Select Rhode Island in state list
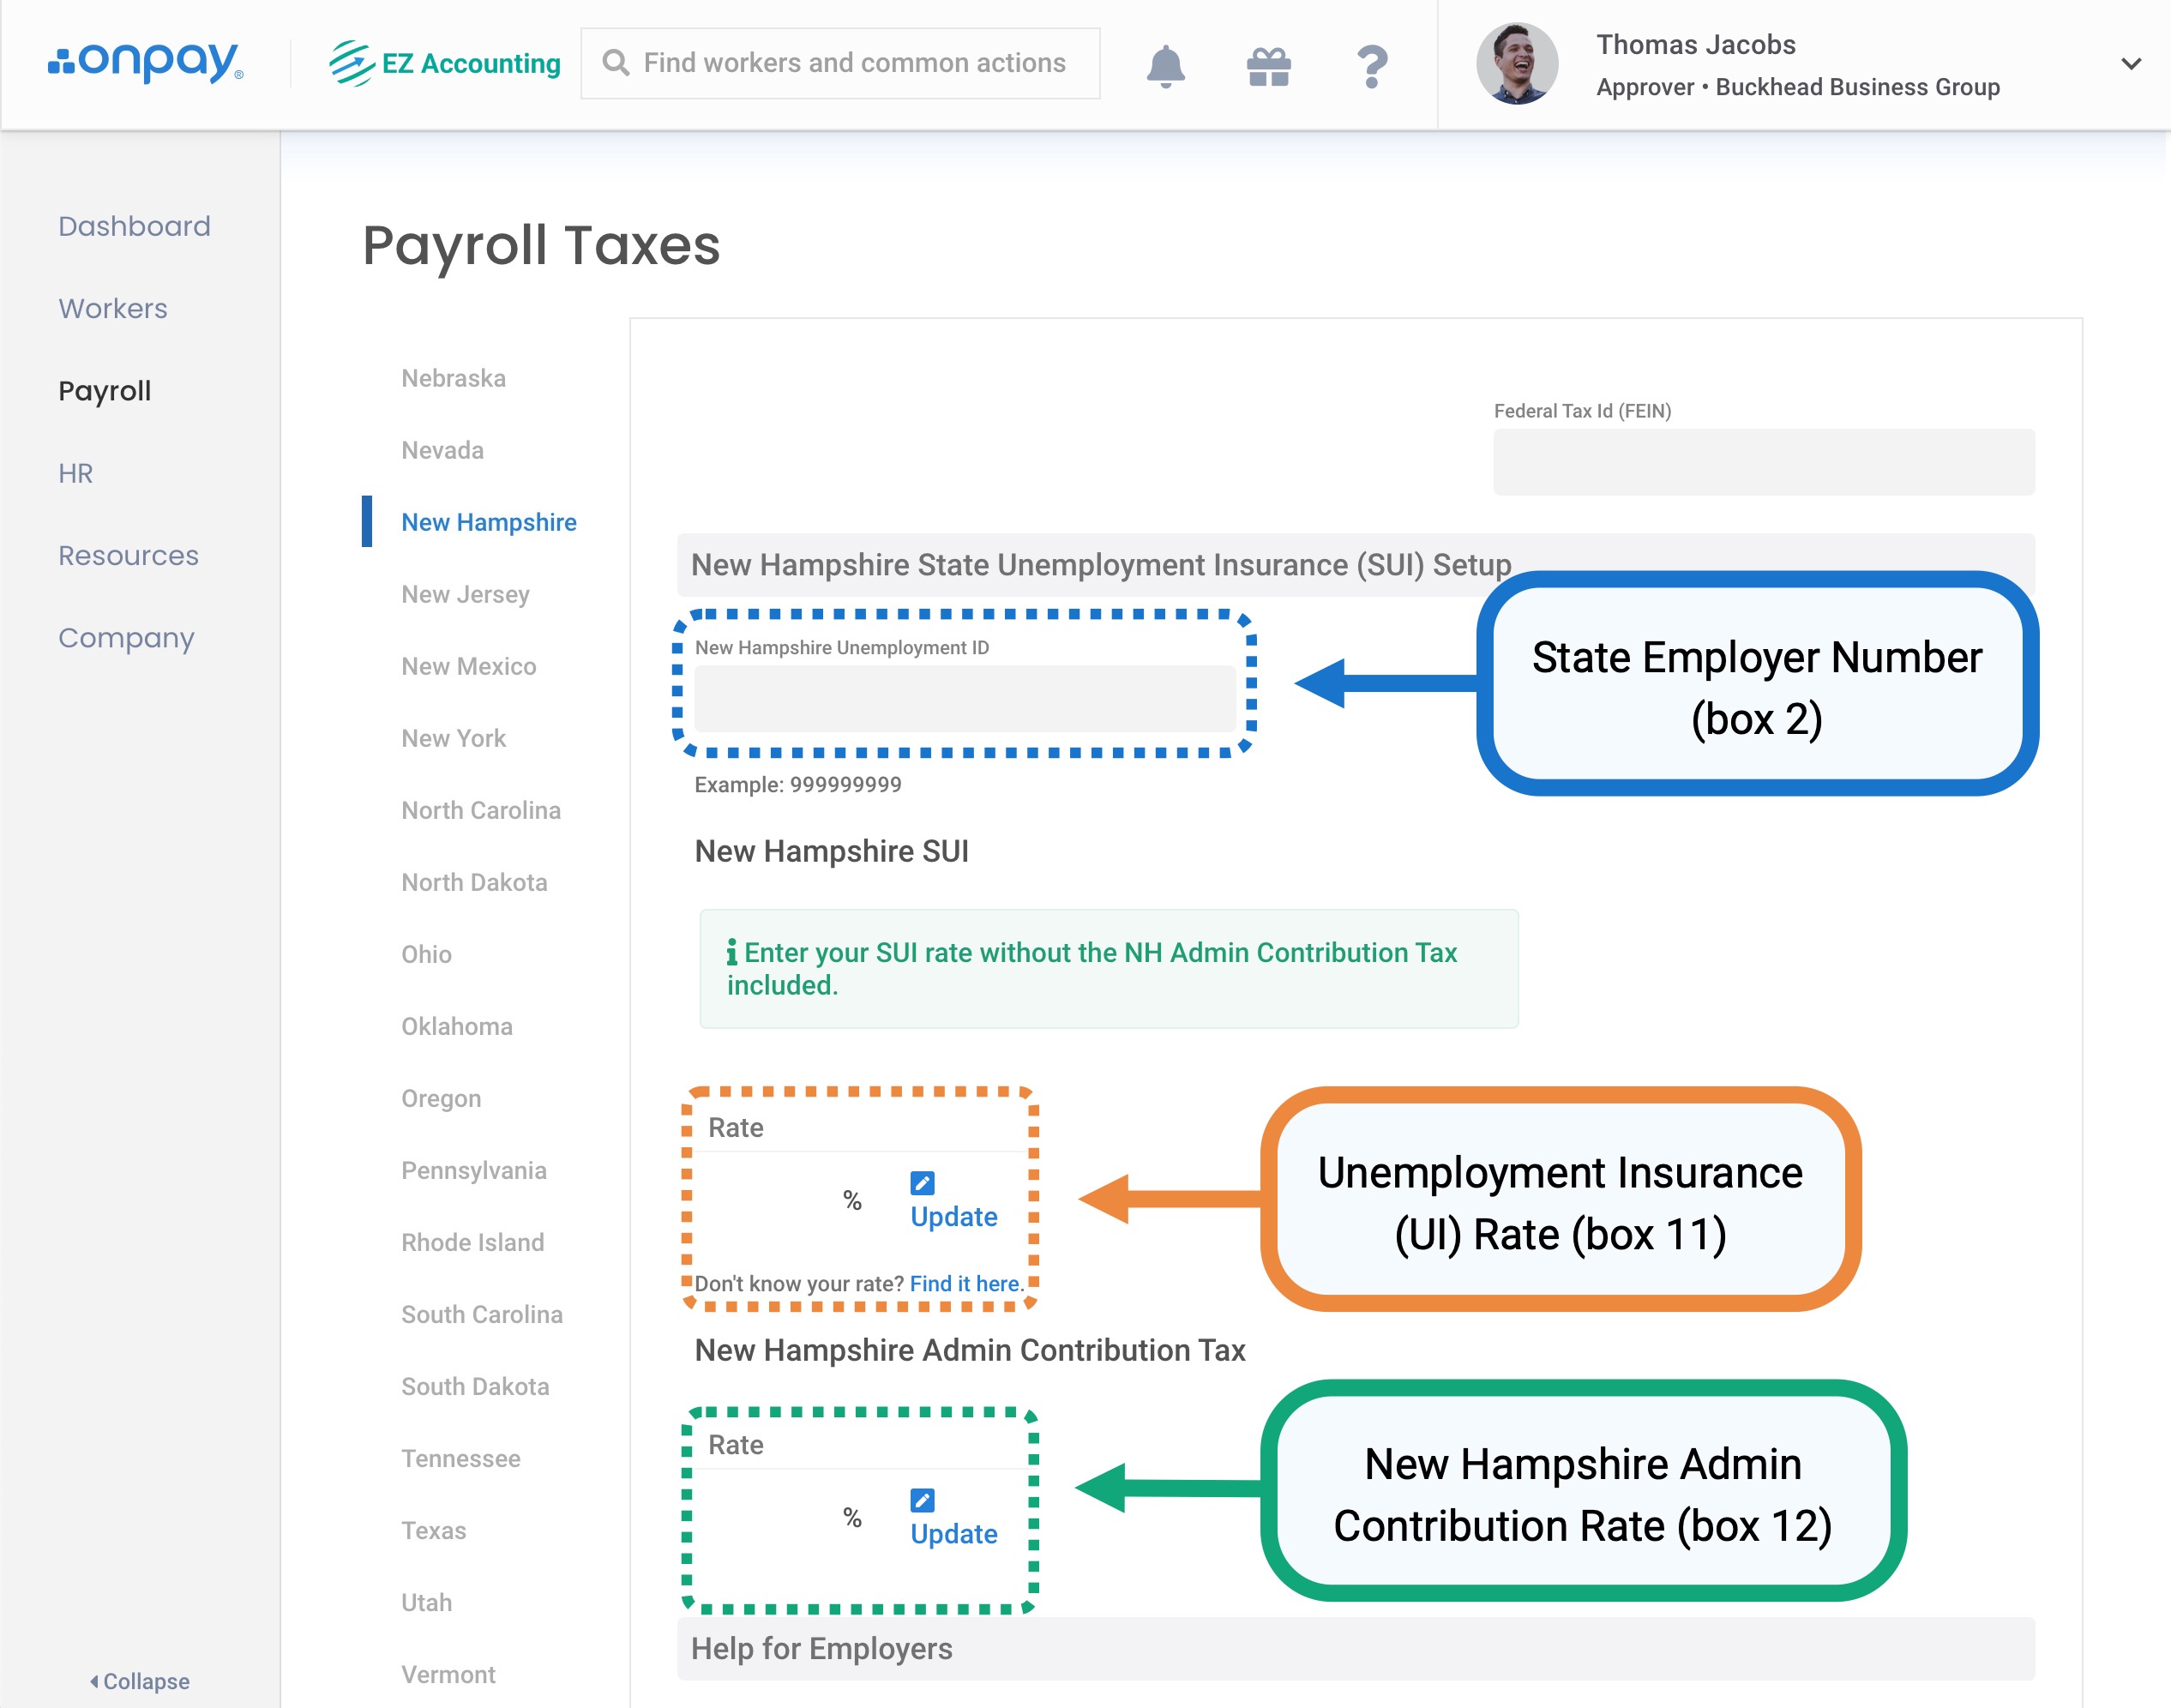 (472, 1242)
